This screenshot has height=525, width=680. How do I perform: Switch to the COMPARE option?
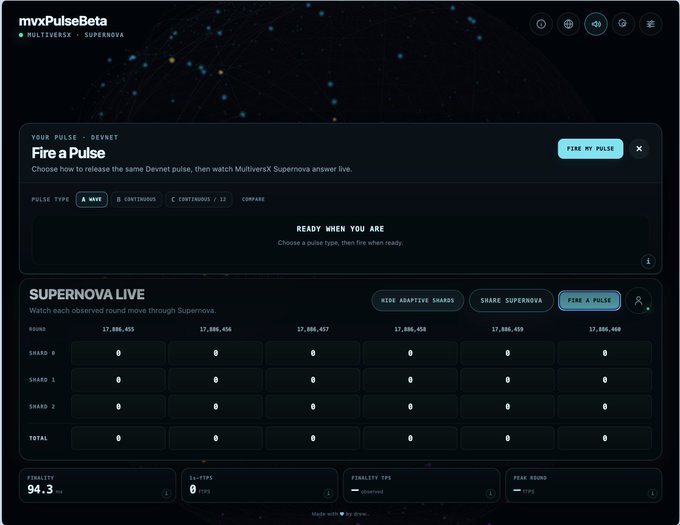pyautogui.click(x=253, y=199)
